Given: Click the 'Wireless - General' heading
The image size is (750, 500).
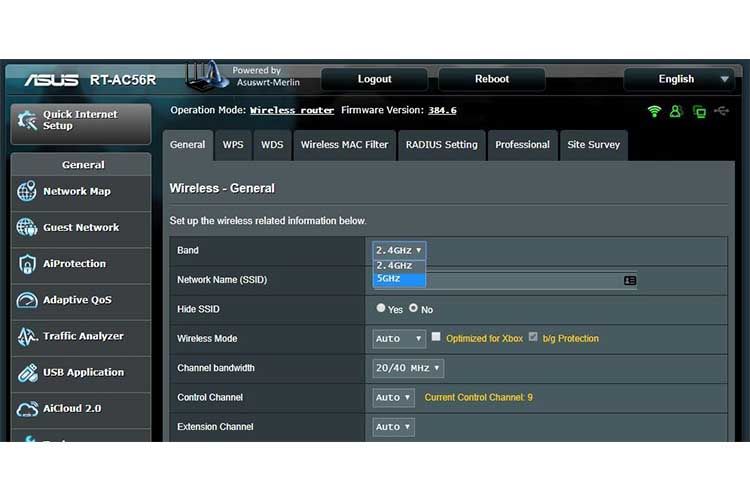Looking at the screenshot, I should (222, 189).
